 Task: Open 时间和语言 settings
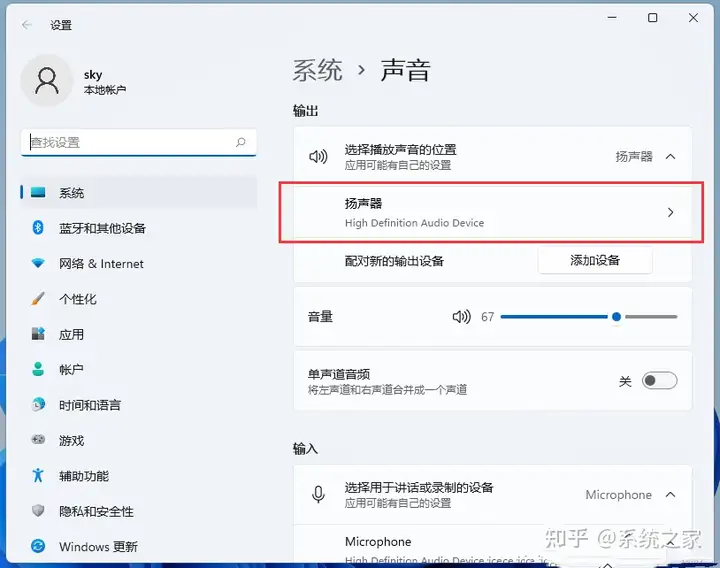pos(139,405)
